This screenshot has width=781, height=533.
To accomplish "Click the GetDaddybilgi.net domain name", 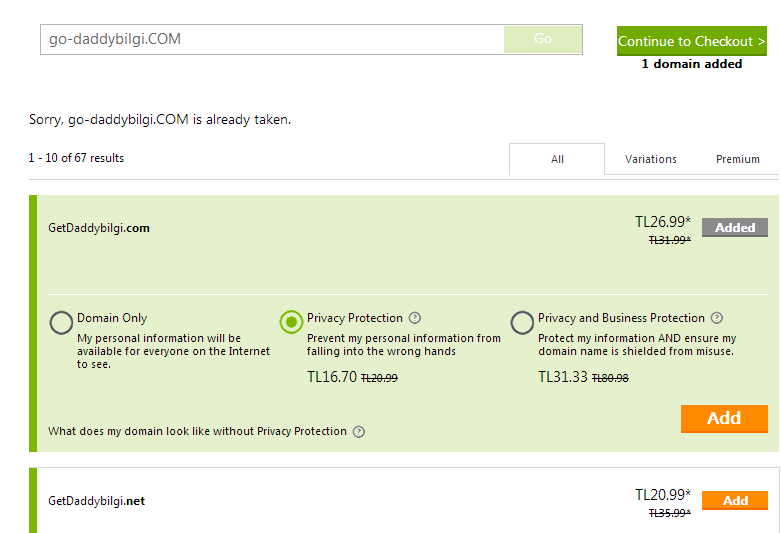I will pos(96,501).
